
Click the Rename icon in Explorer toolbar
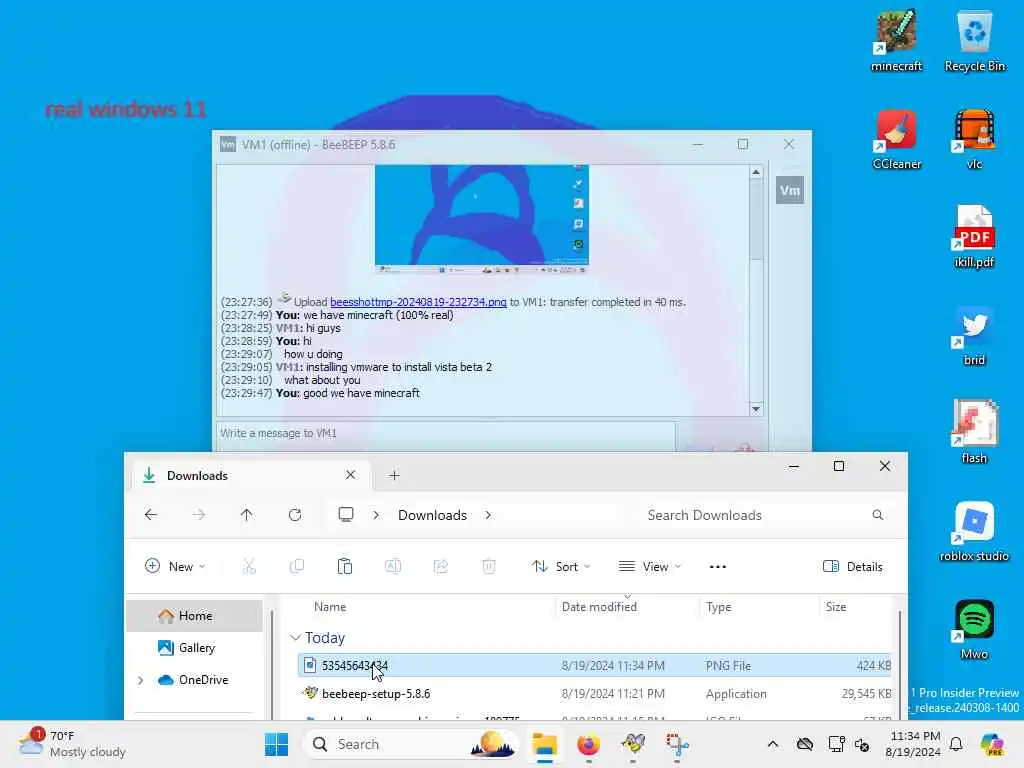(392, 566)
